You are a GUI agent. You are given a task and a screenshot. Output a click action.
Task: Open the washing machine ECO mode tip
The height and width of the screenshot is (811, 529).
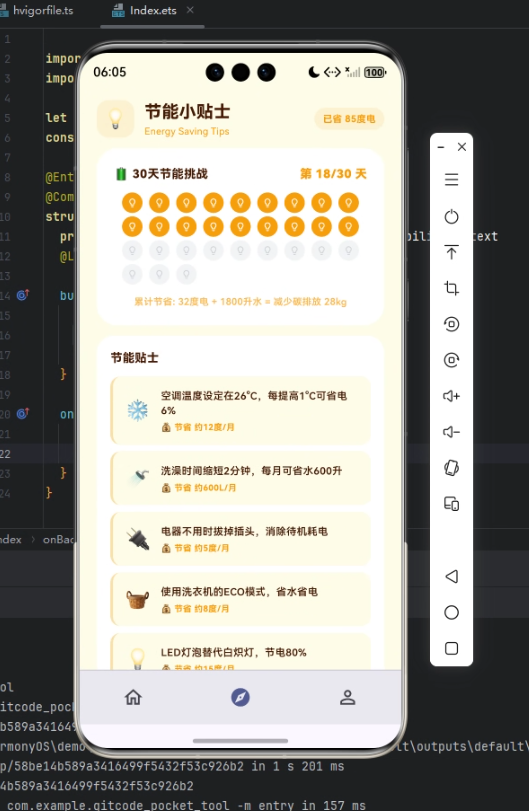[240, 599]
